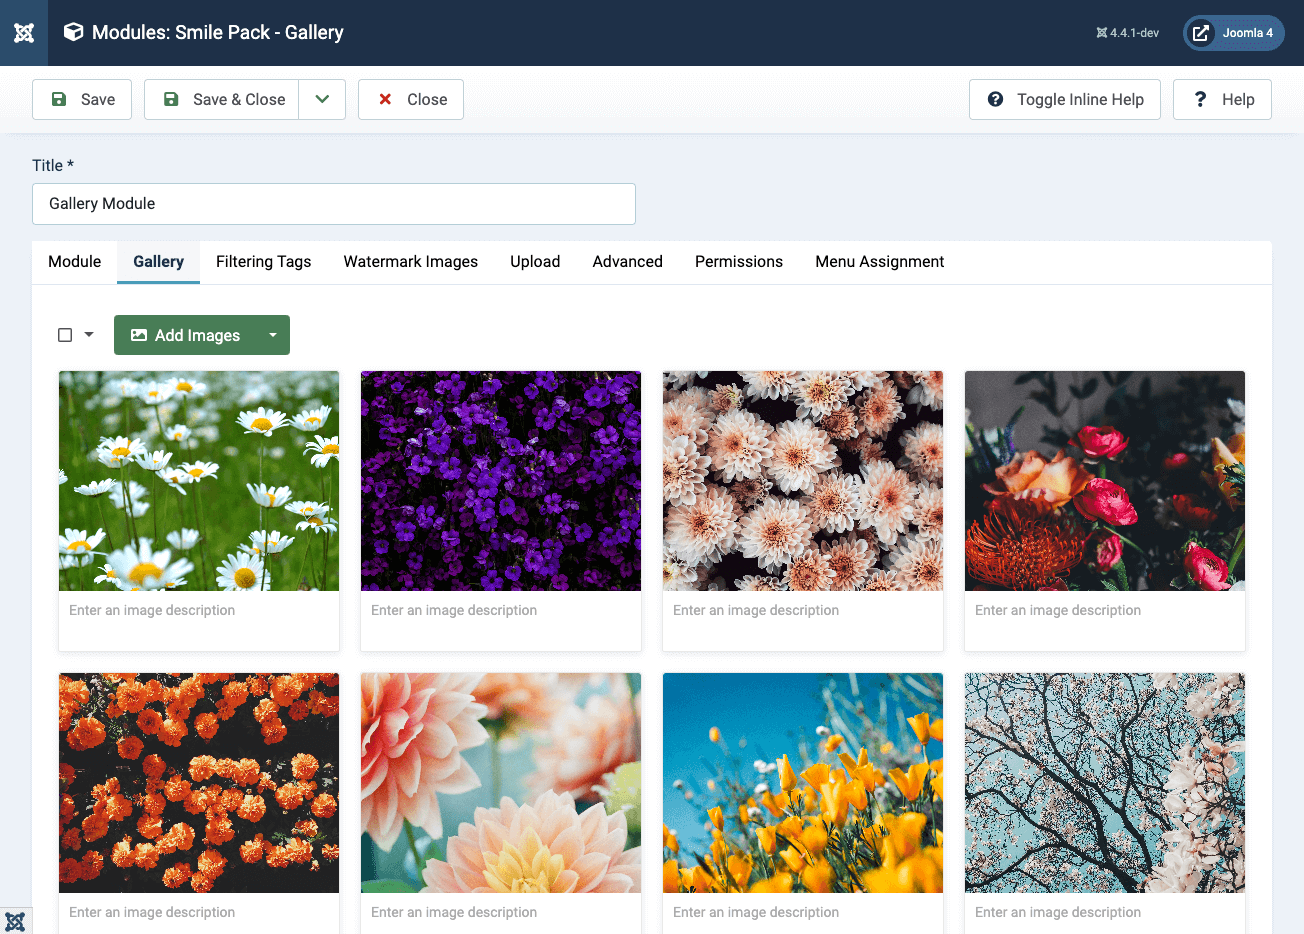Open the Joomla 4 site link

click(x=1234, y=33)
